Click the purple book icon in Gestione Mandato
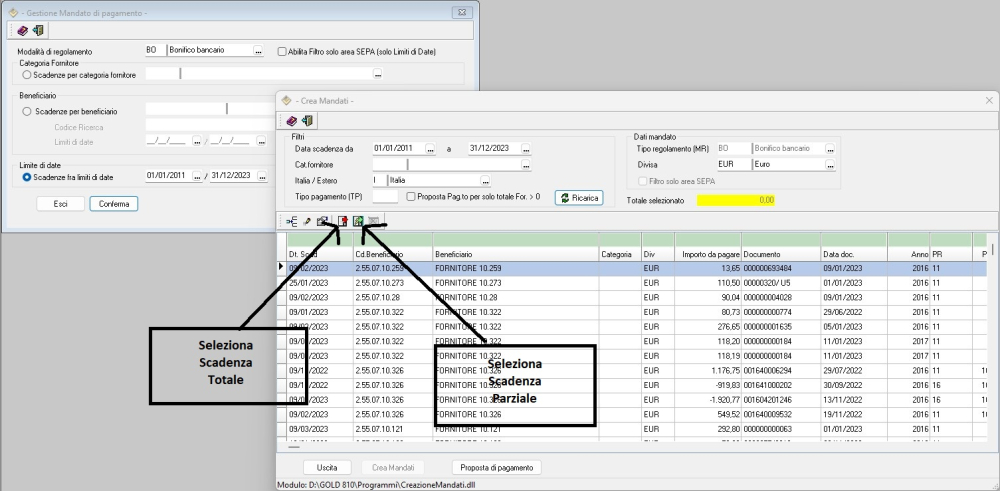 coord(23,31)
